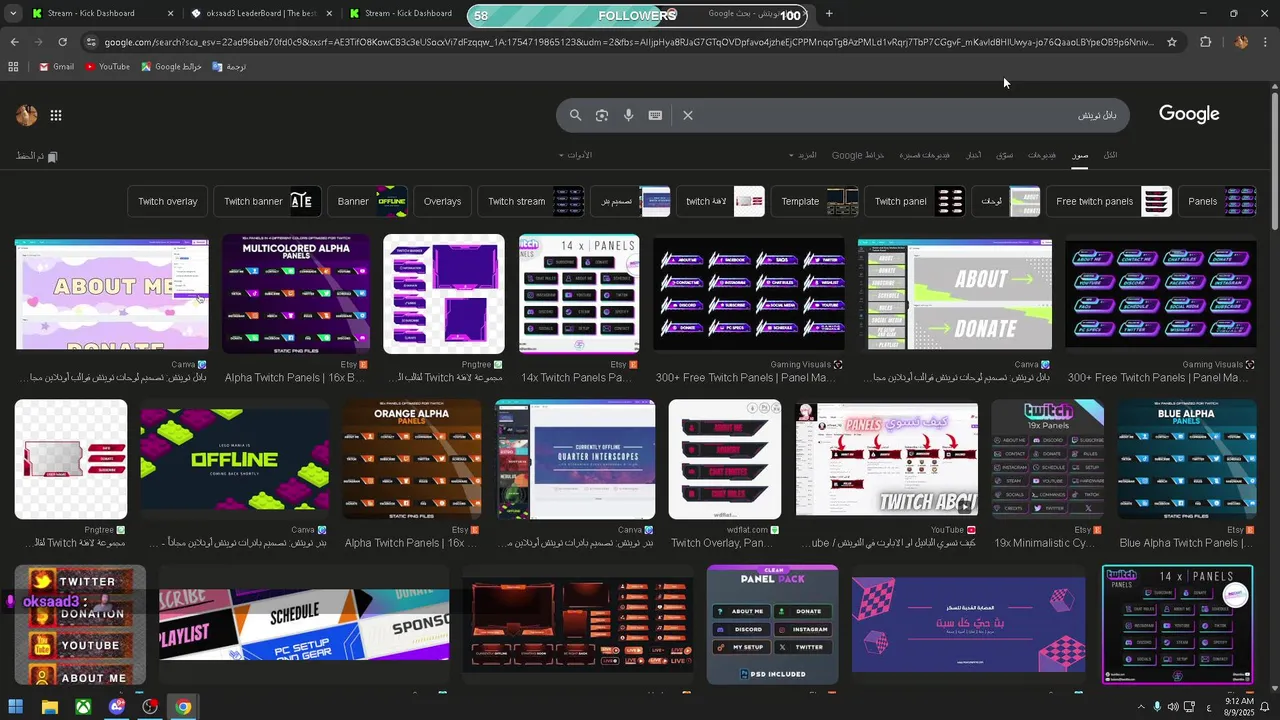Open Orange Alpha Panels thumbnail

[411, 459]
